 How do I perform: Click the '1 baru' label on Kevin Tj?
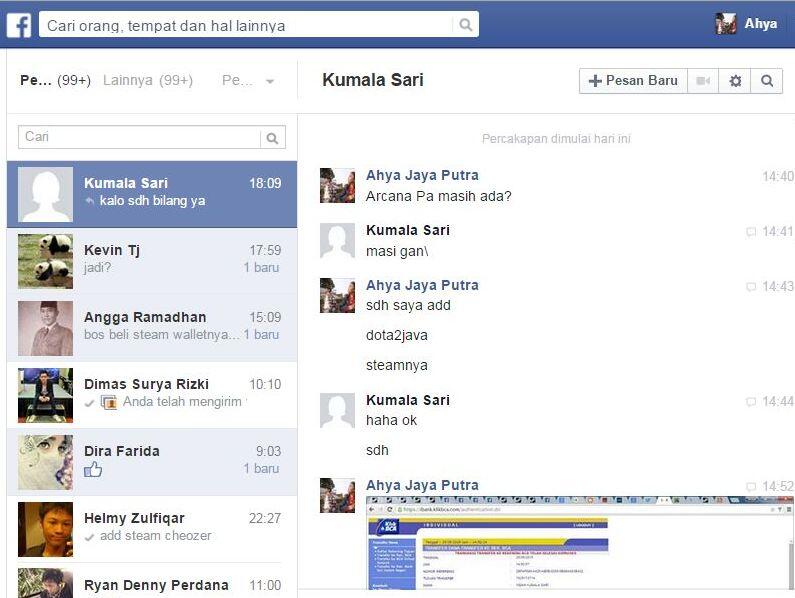click(x=261, y=267)
